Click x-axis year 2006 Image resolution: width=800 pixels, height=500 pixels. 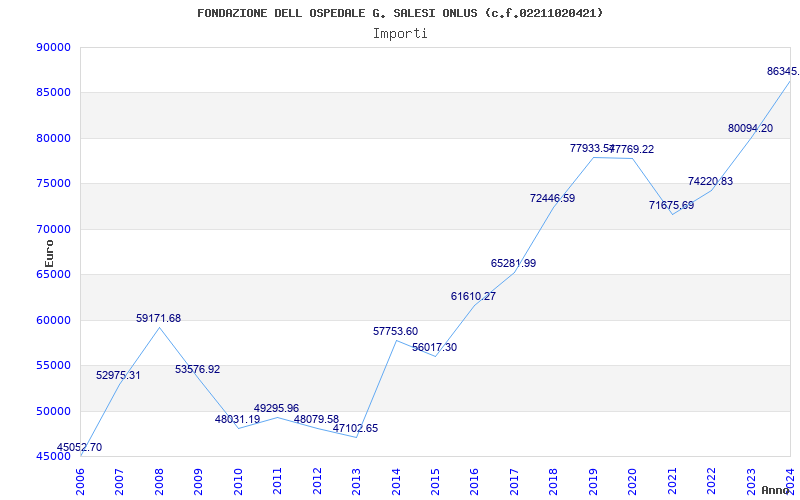tap(80, 482)
